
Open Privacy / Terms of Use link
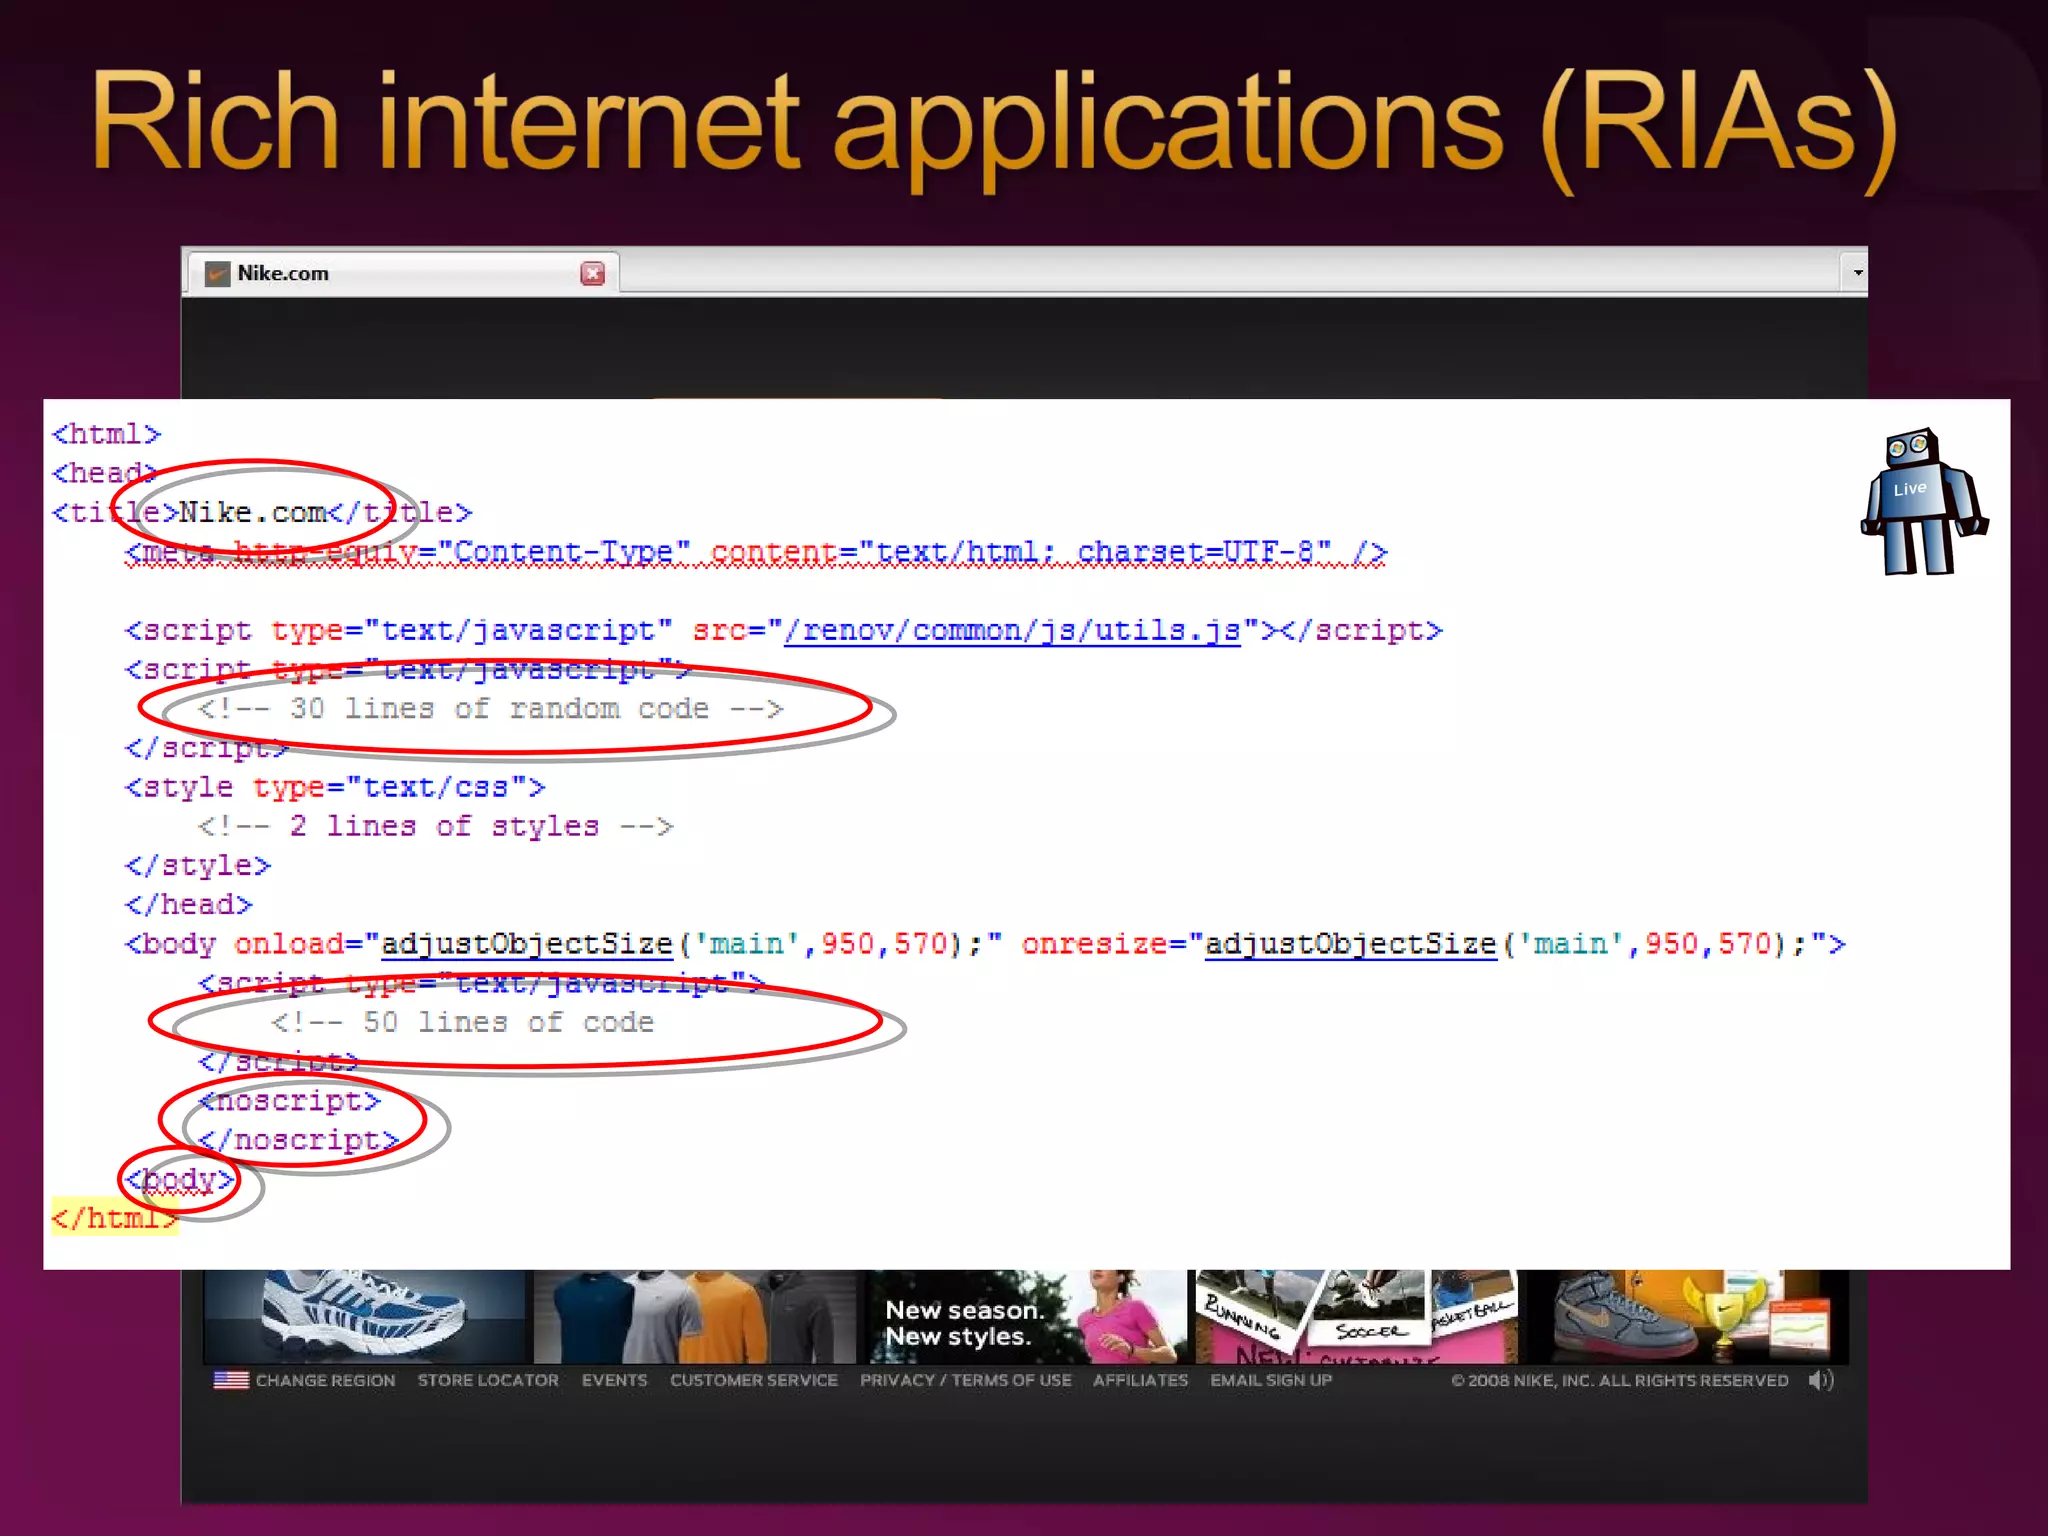coord(965,1381)
